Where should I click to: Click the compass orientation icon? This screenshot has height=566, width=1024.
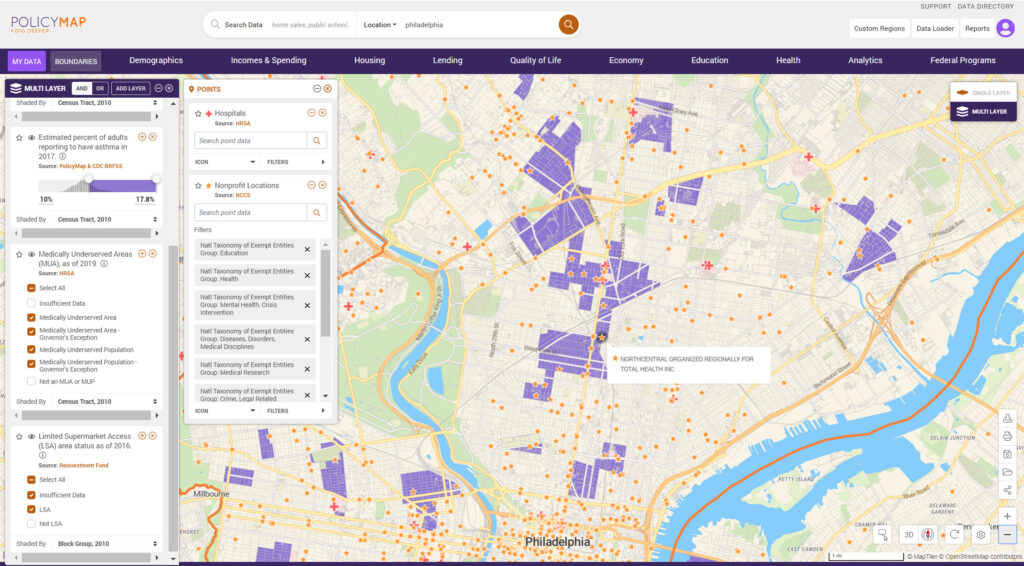coord(928,535)
